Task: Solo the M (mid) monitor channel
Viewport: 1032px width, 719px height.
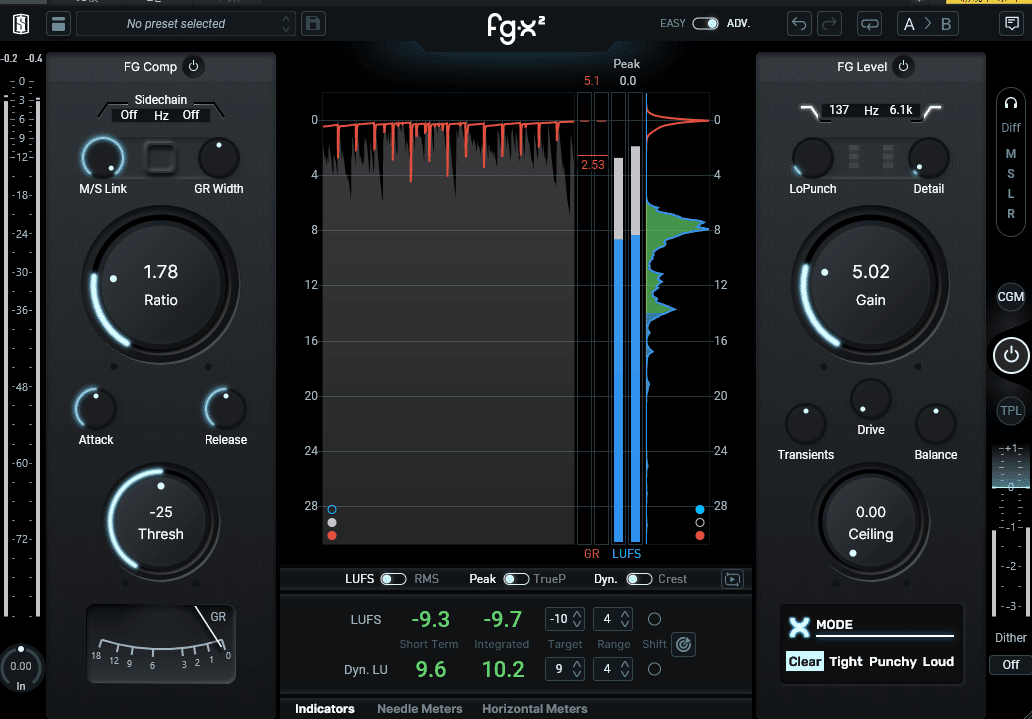Action: pyautogui.click(x=1011, y=154)
